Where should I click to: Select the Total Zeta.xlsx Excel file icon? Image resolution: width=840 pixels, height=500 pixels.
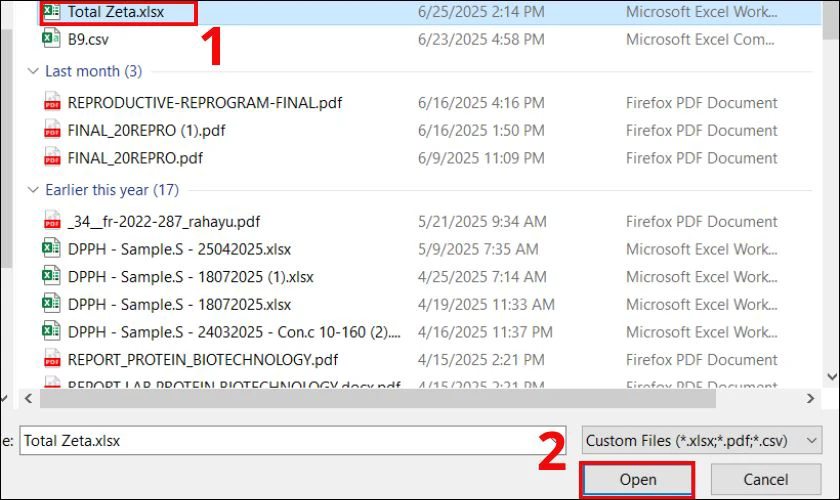51,11
